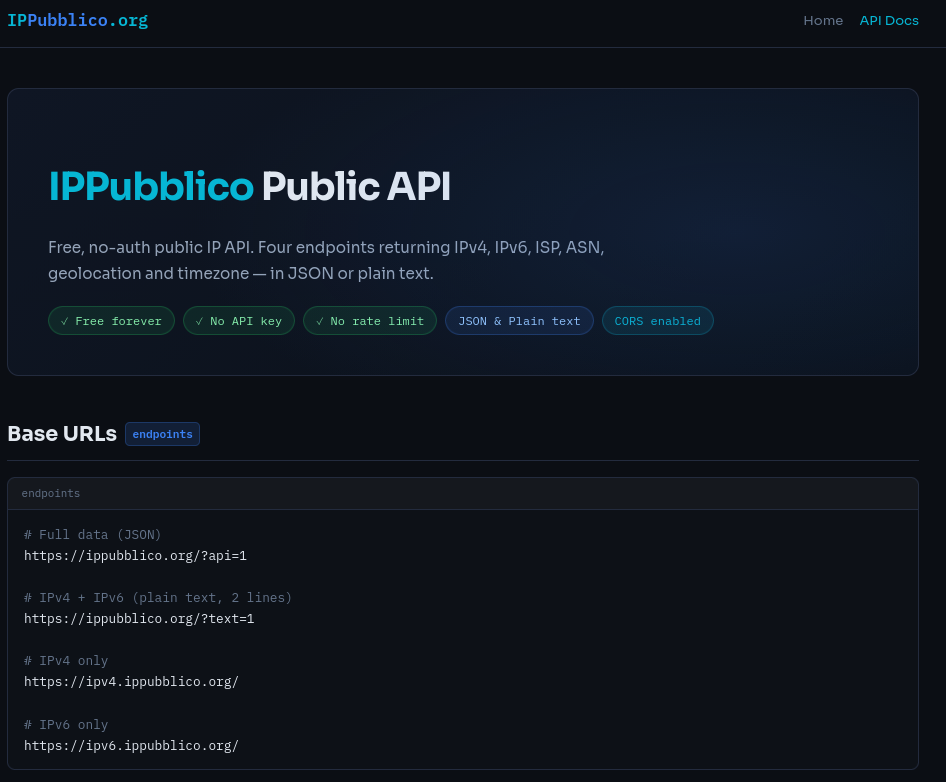Open the API Docs nav link
Viewport: 946px width, 782px height.
tap(889, 21)
